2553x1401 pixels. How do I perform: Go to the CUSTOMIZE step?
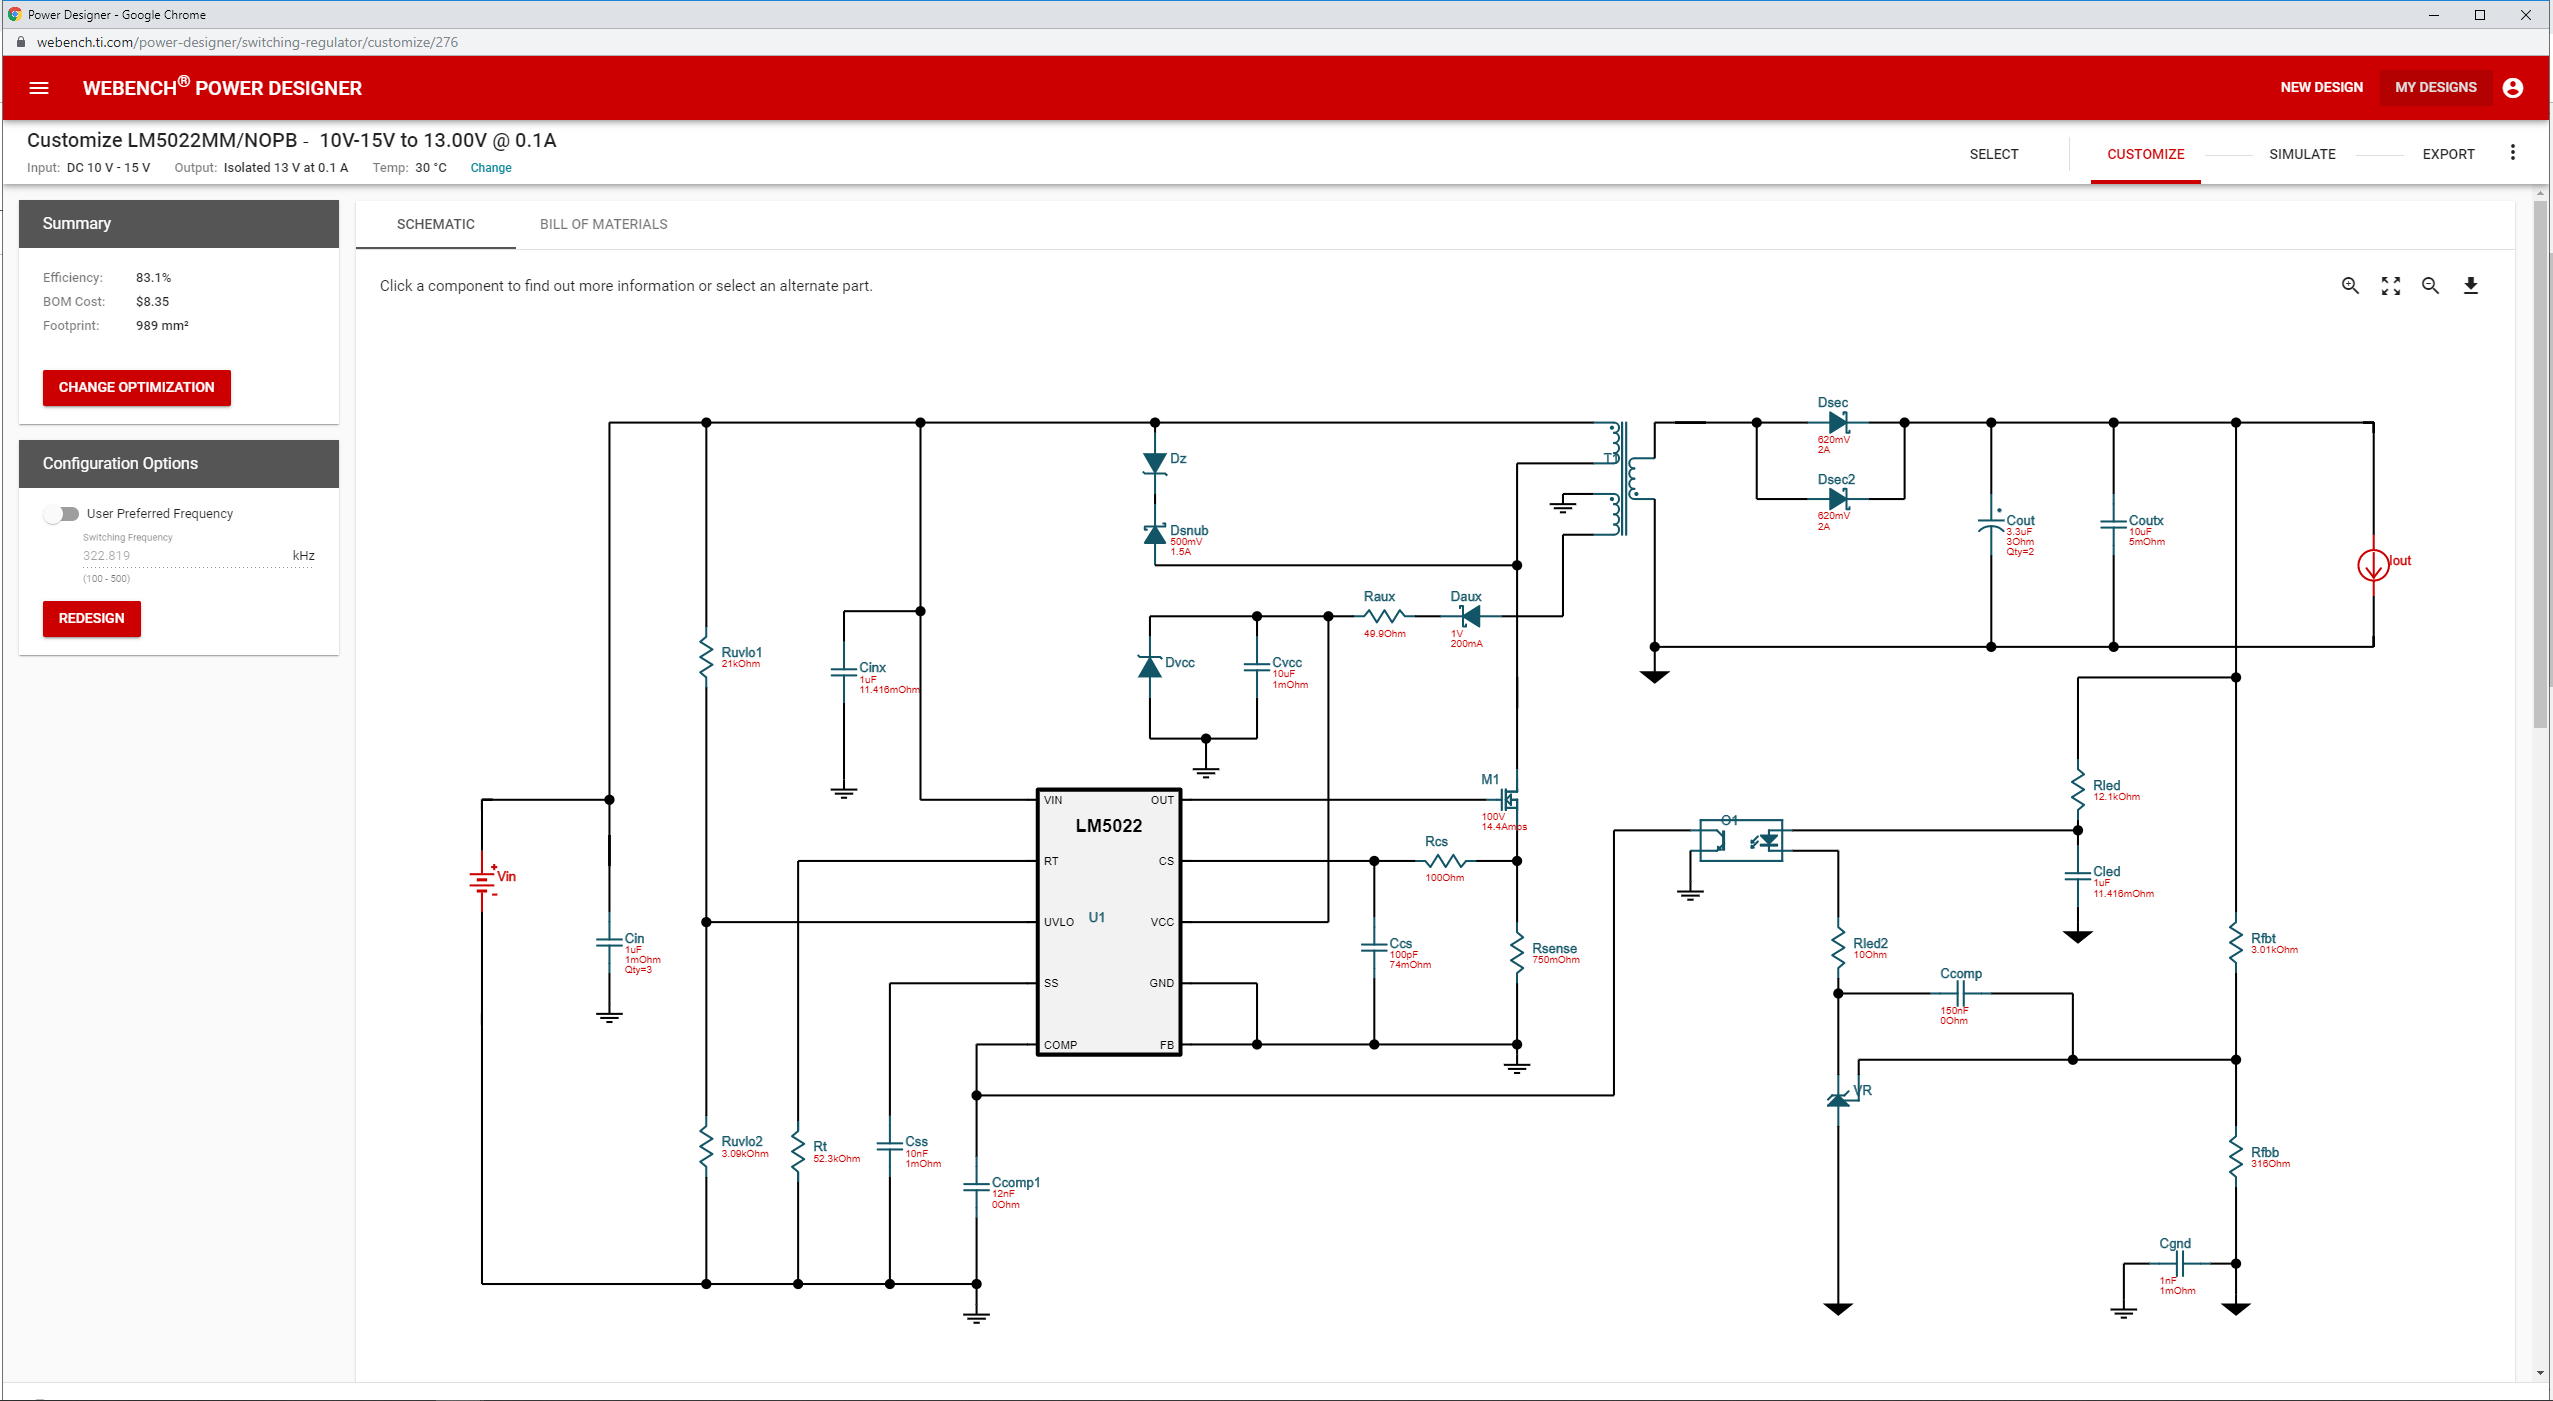tap(2145, 154)
